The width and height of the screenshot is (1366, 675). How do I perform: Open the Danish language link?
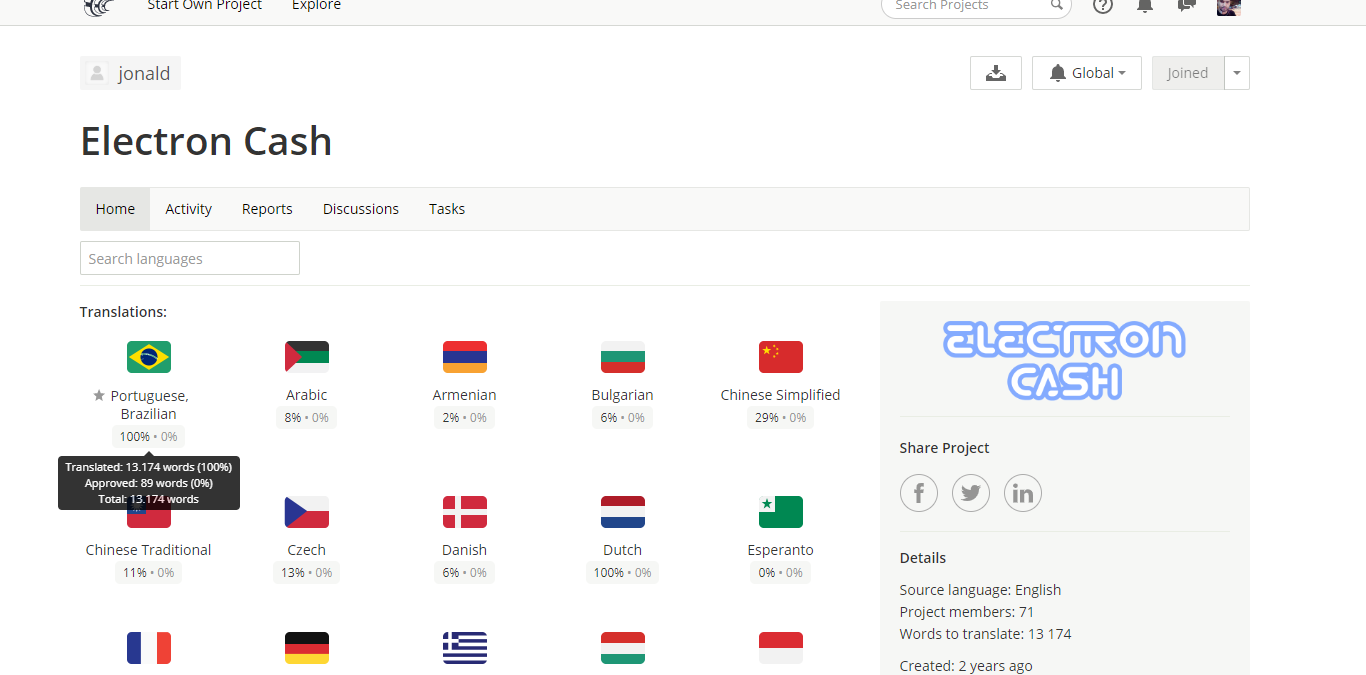click(465, 550)
